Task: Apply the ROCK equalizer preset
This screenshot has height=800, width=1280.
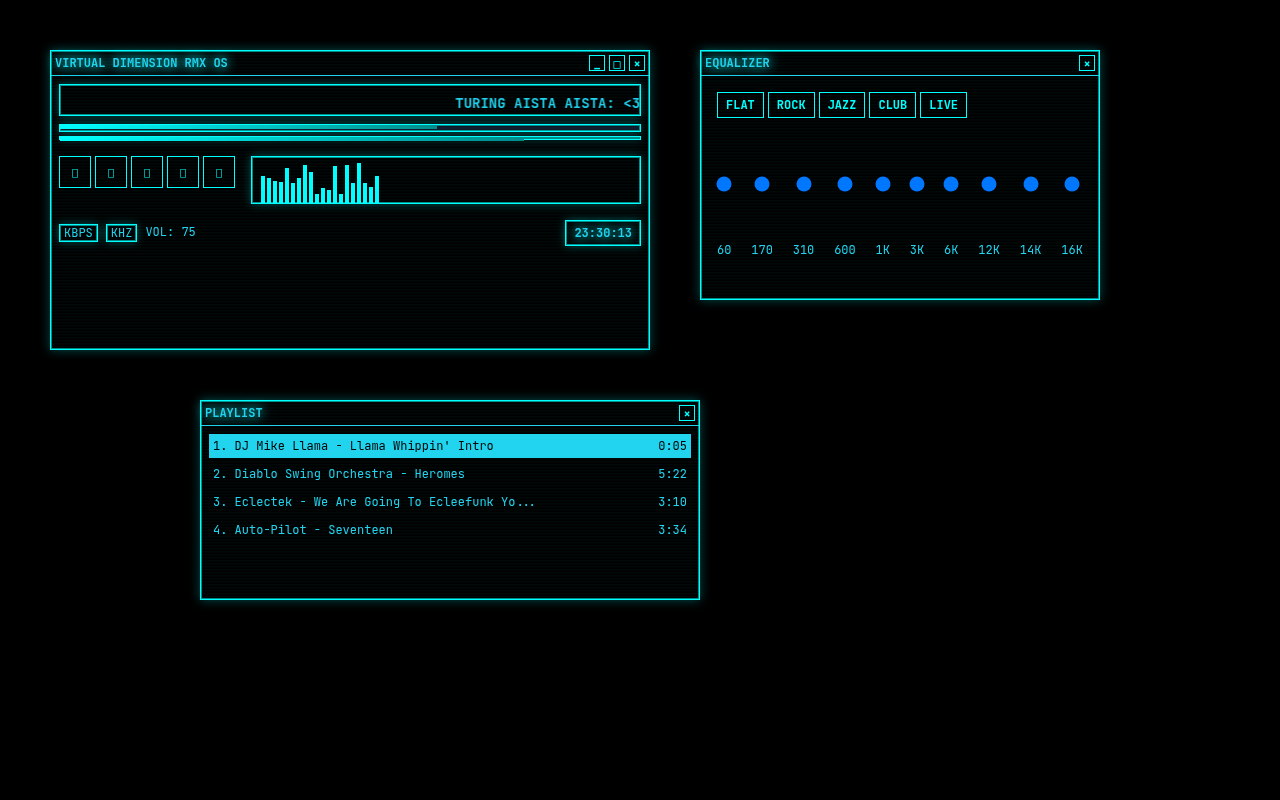Action: click(791, 105)
